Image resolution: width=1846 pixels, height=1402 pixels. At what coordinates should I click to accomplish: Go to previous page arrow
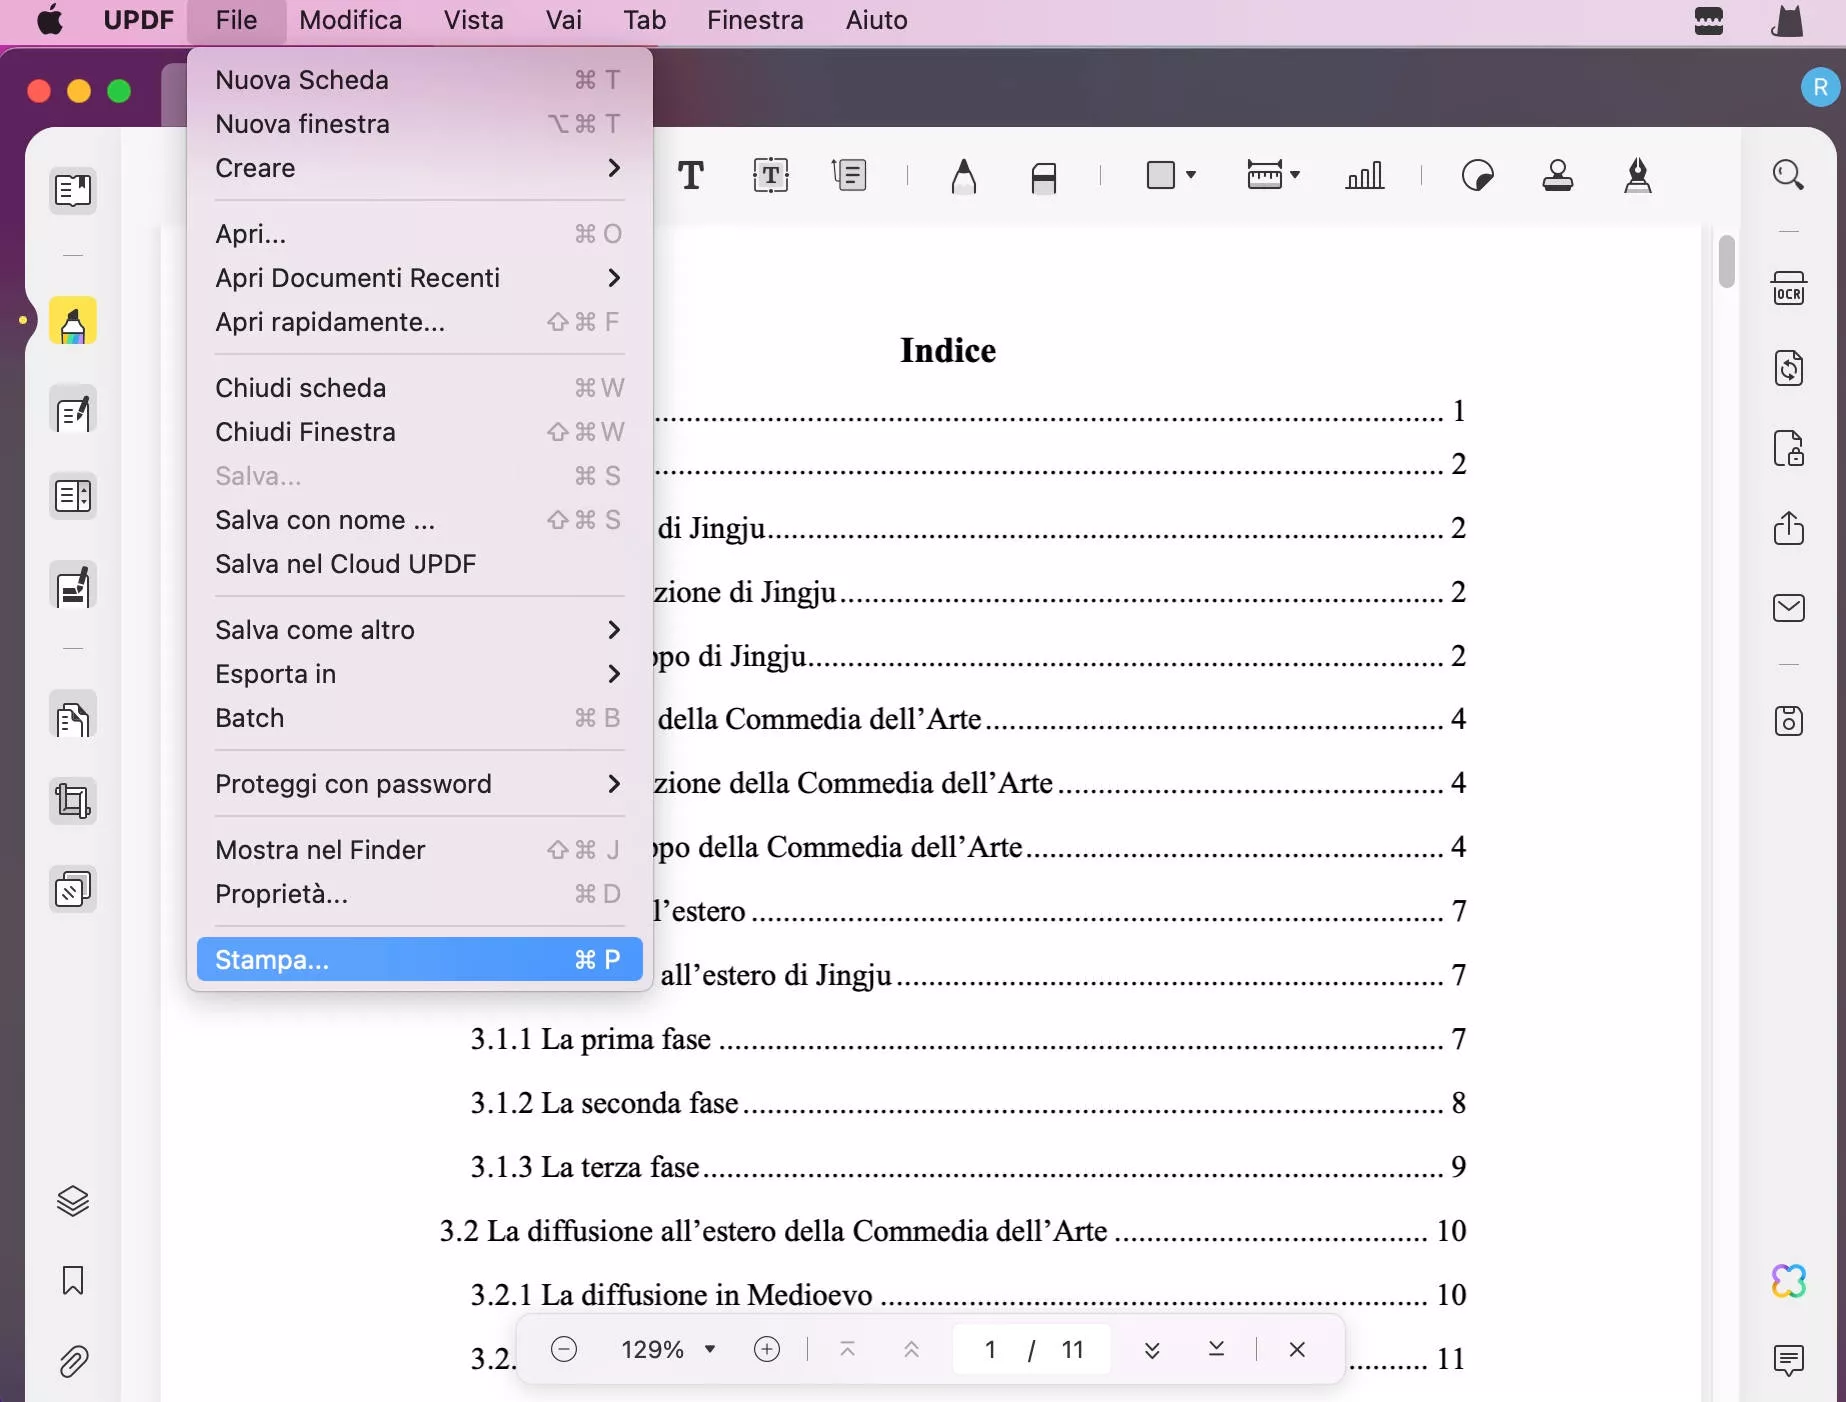click(911, 1350)
